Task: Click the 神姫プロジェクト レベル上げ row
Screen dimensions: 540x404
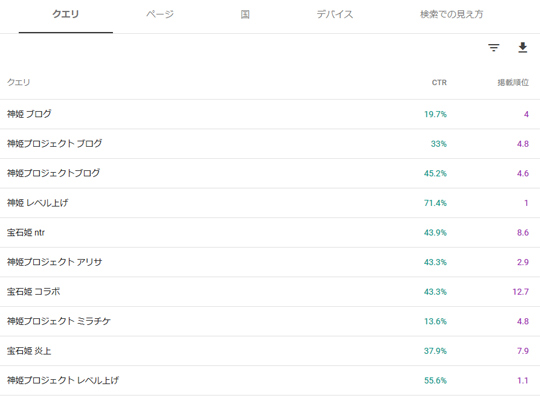Action: [x=270, y=381]
